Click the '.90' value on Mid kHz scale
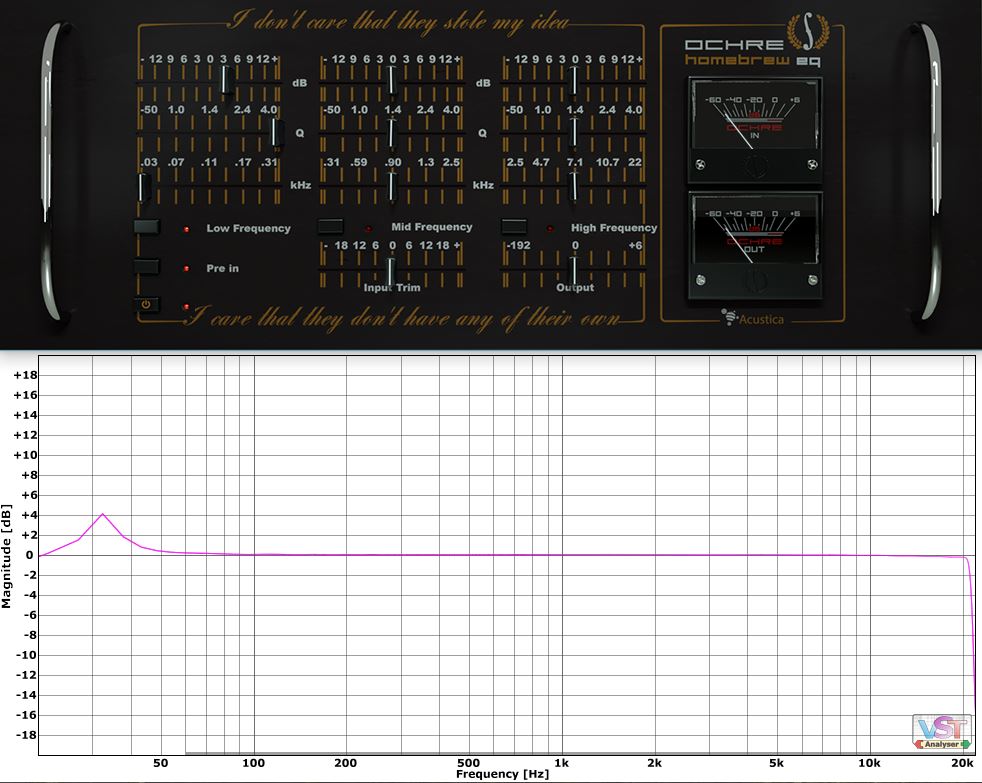982x783 pixels. coord(393,162)
